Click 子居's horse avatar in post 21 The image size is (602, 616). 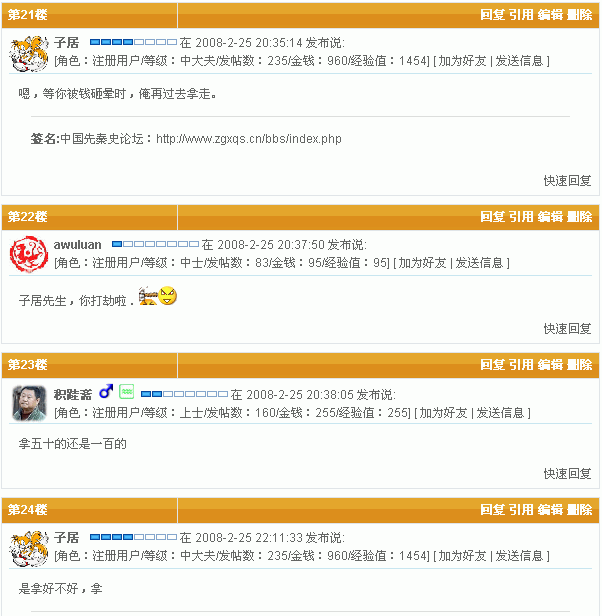pyautogui.click(x=29, y=53)
